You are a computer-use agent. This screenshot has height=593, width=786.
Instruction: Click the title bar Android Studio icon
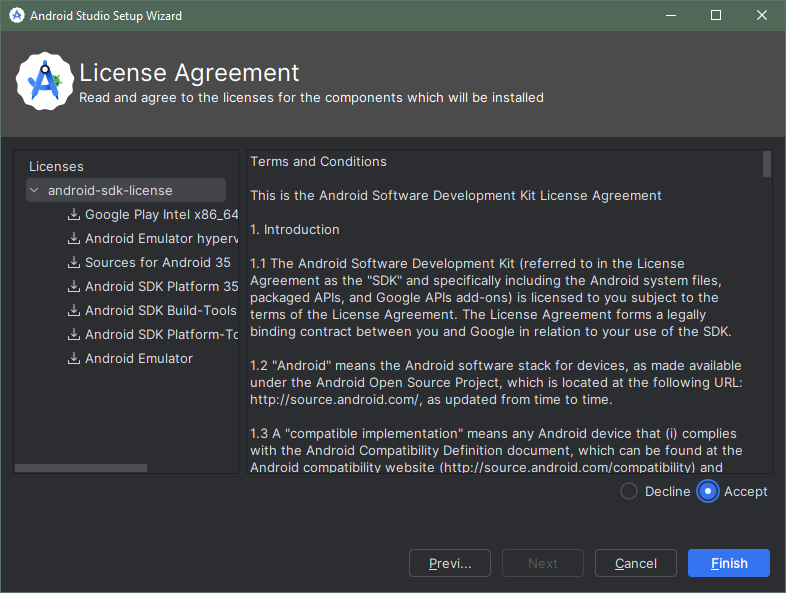17,16
